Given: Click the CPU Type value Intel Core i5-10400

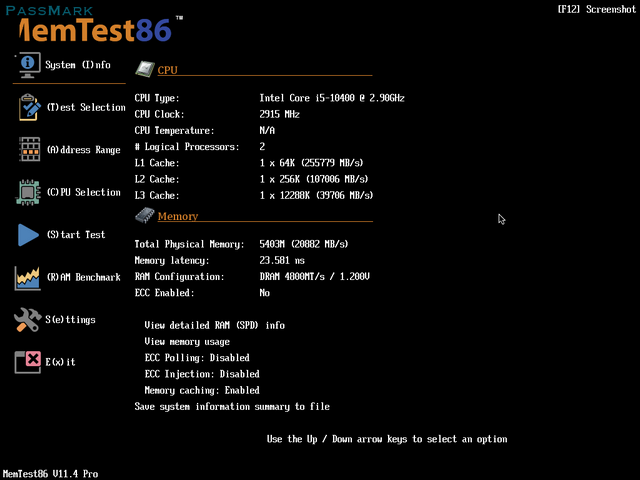Looking at the screenshot, I should [x=332, y=98].
